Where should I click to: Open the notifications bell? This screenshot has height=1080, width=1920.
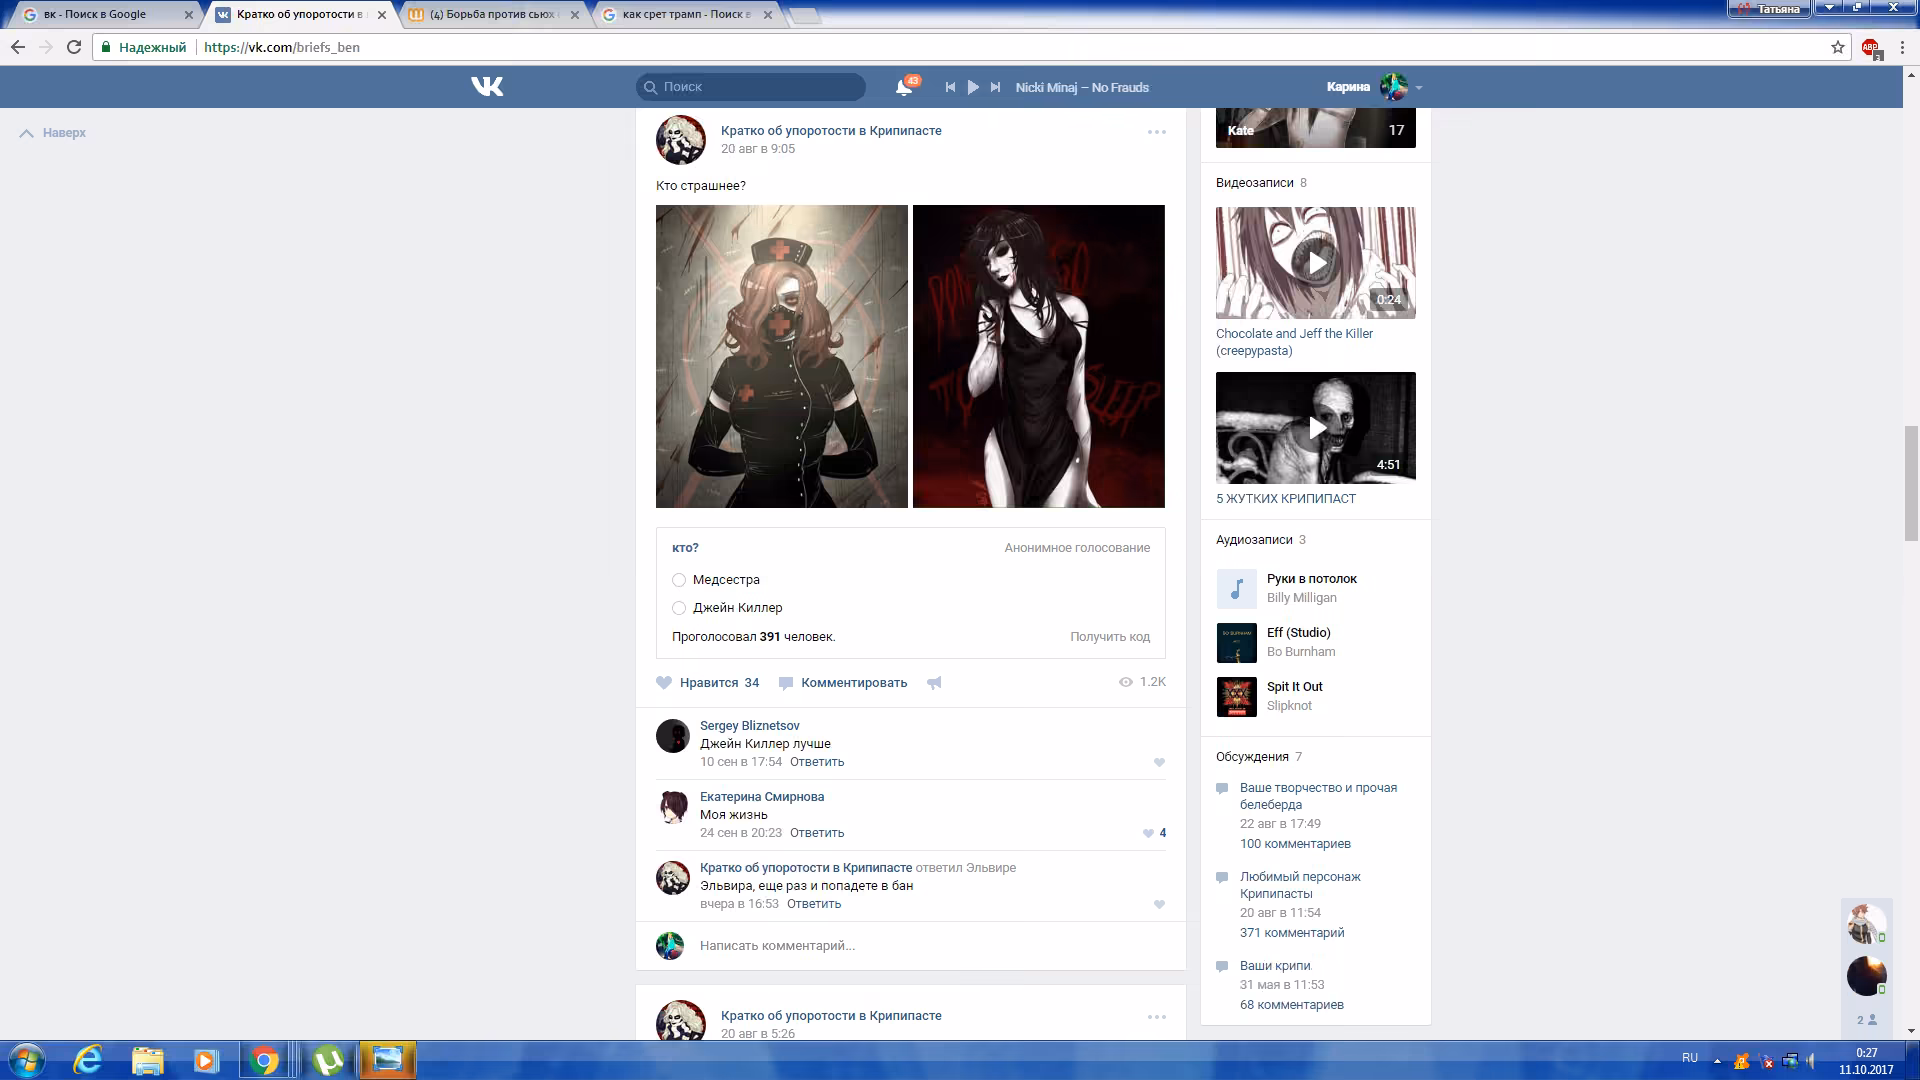[904, 87]
